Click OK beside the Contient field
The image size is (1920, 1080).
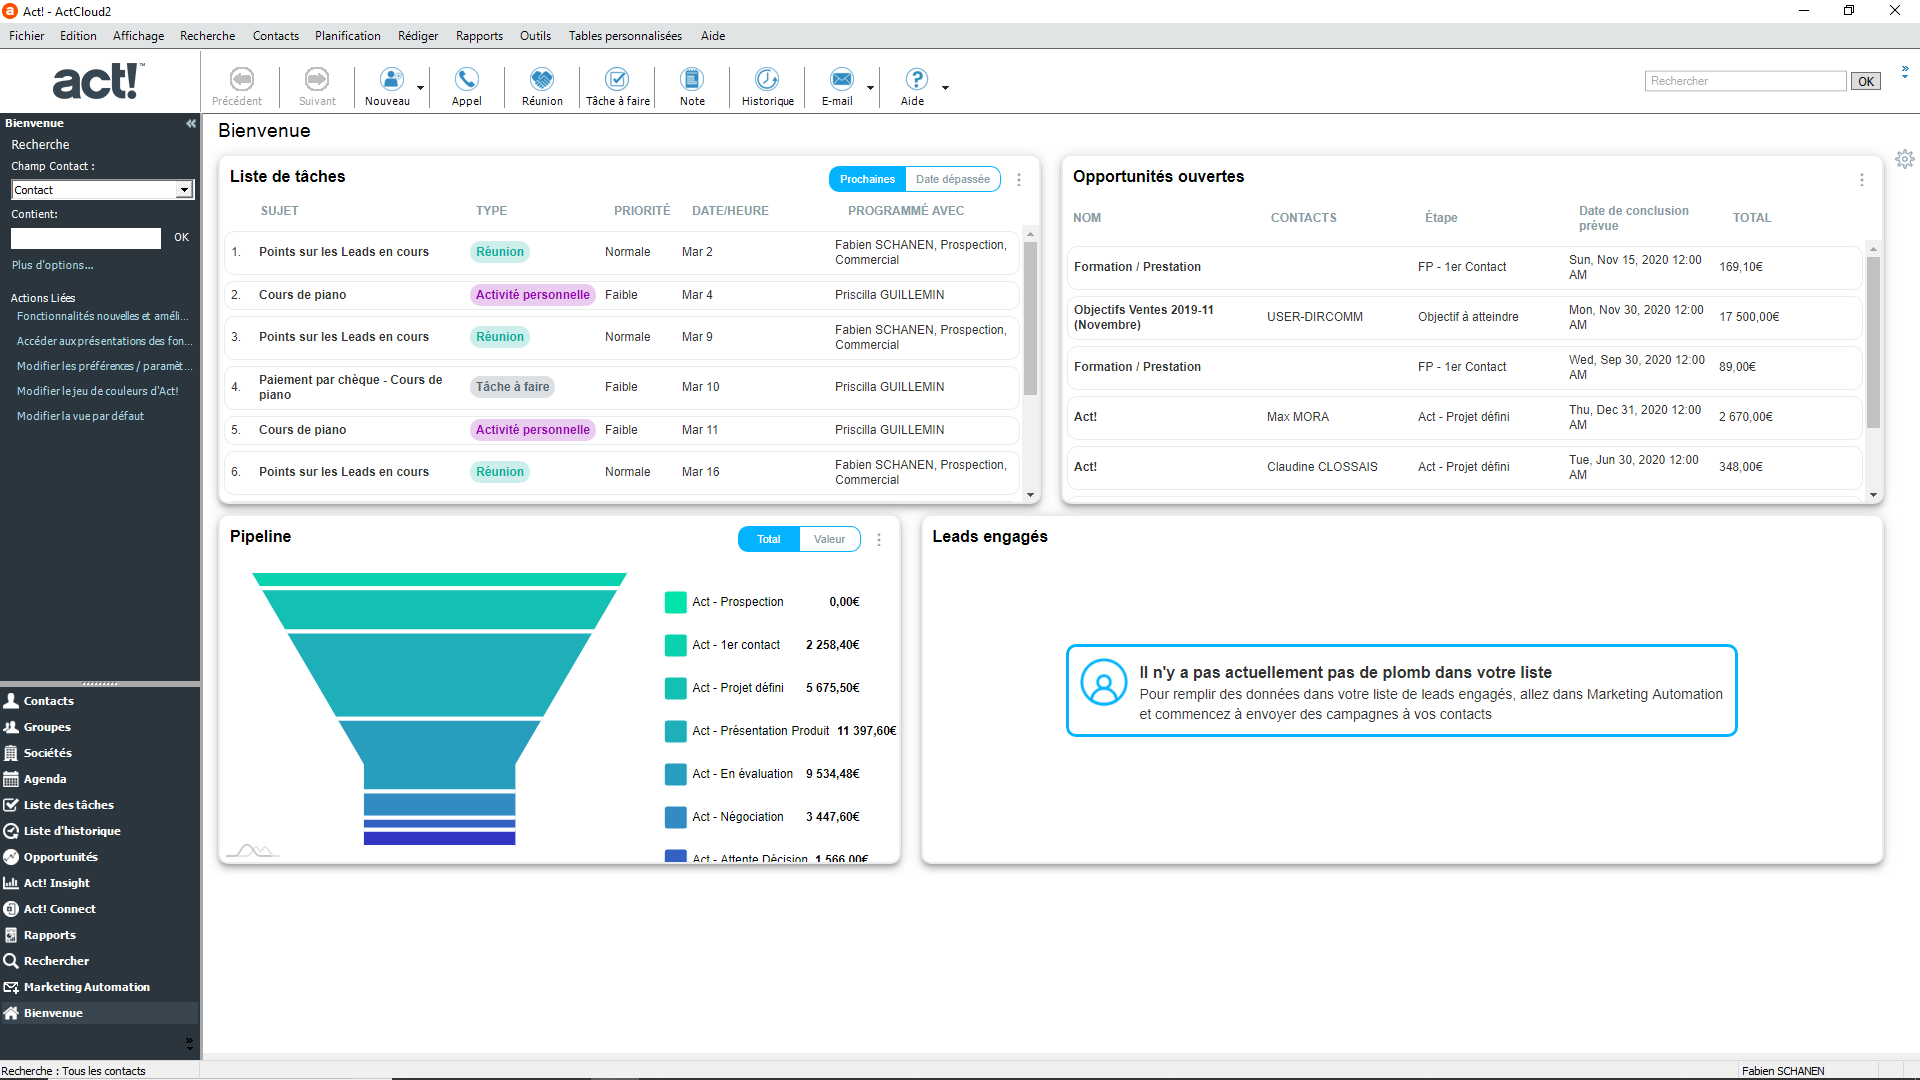pyautogui.click(x=181, y=237)
